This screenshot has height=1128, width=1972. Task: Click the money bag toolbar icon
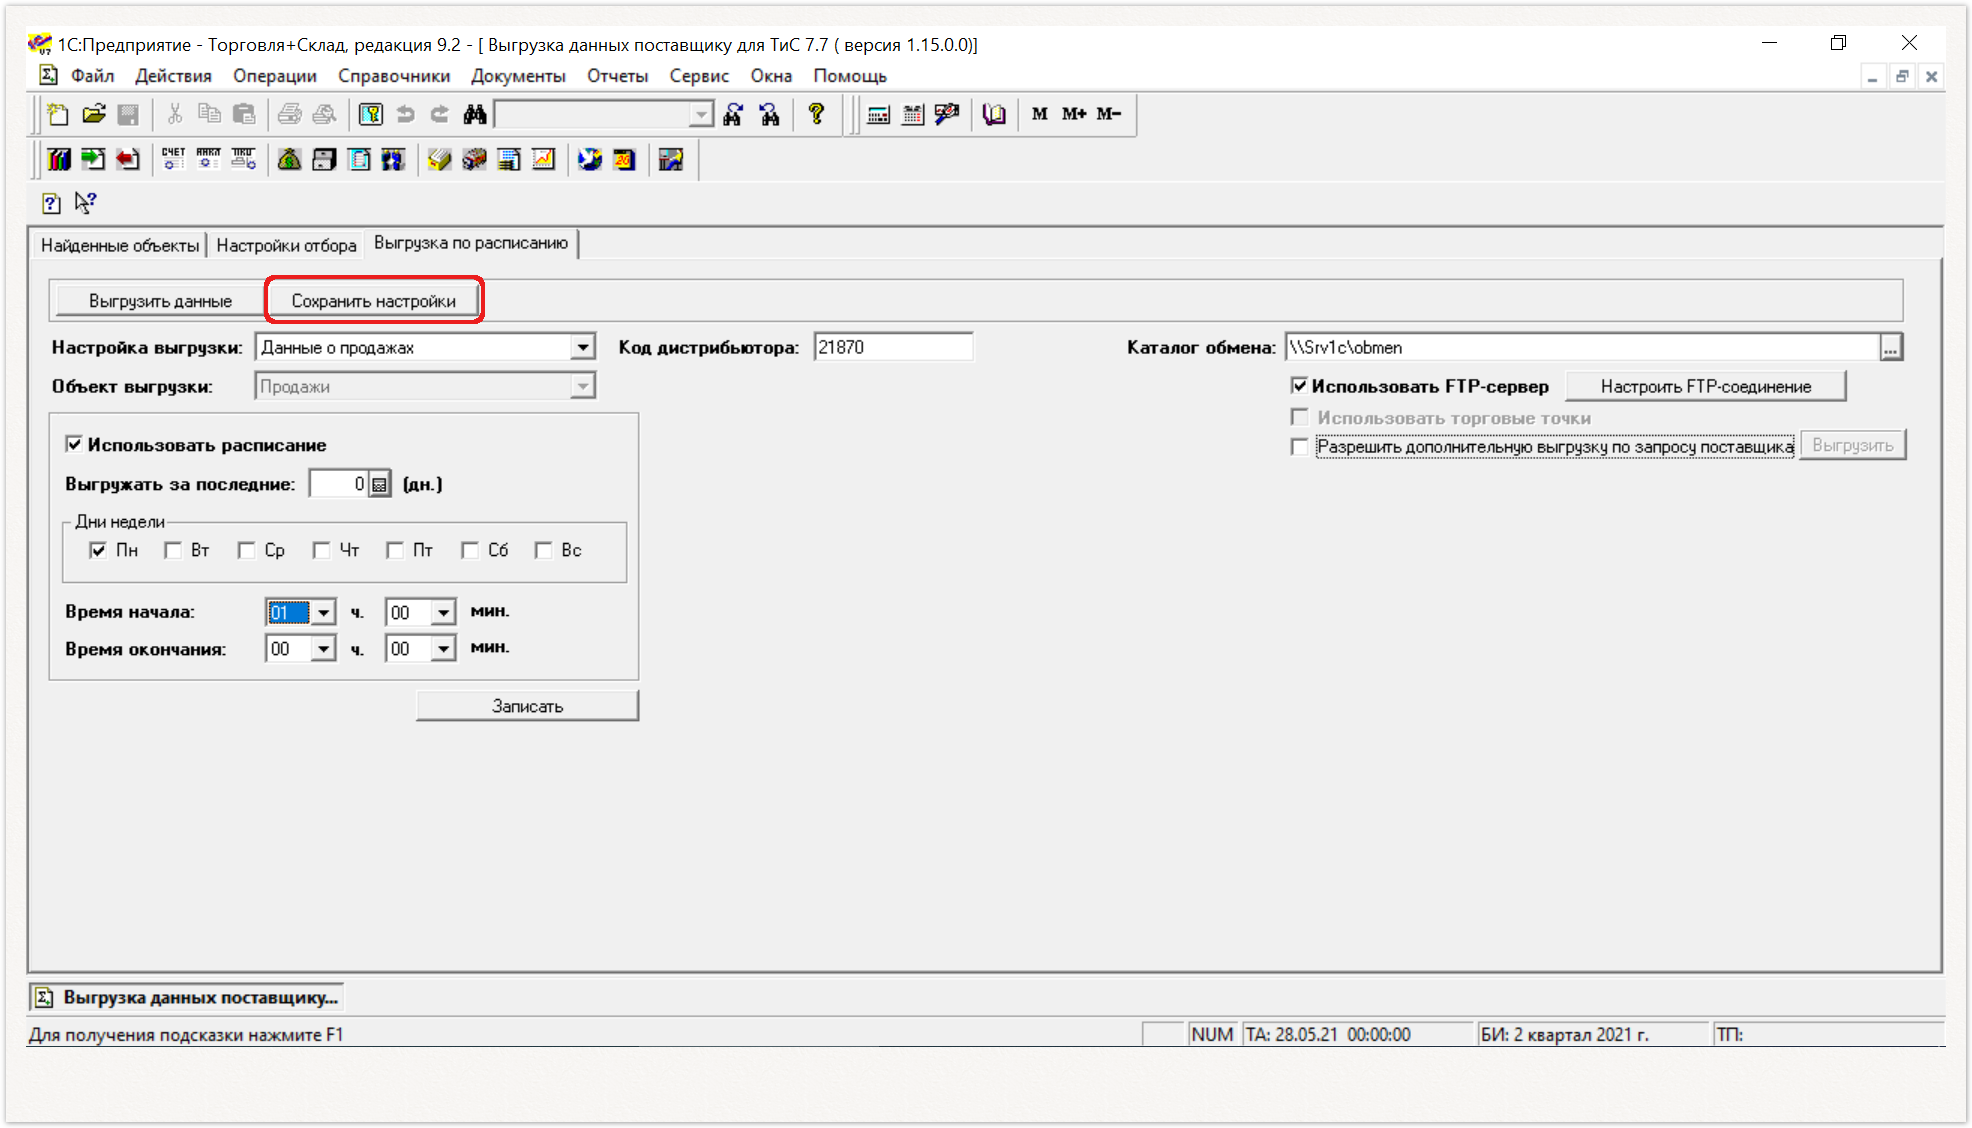pos(289,159)
